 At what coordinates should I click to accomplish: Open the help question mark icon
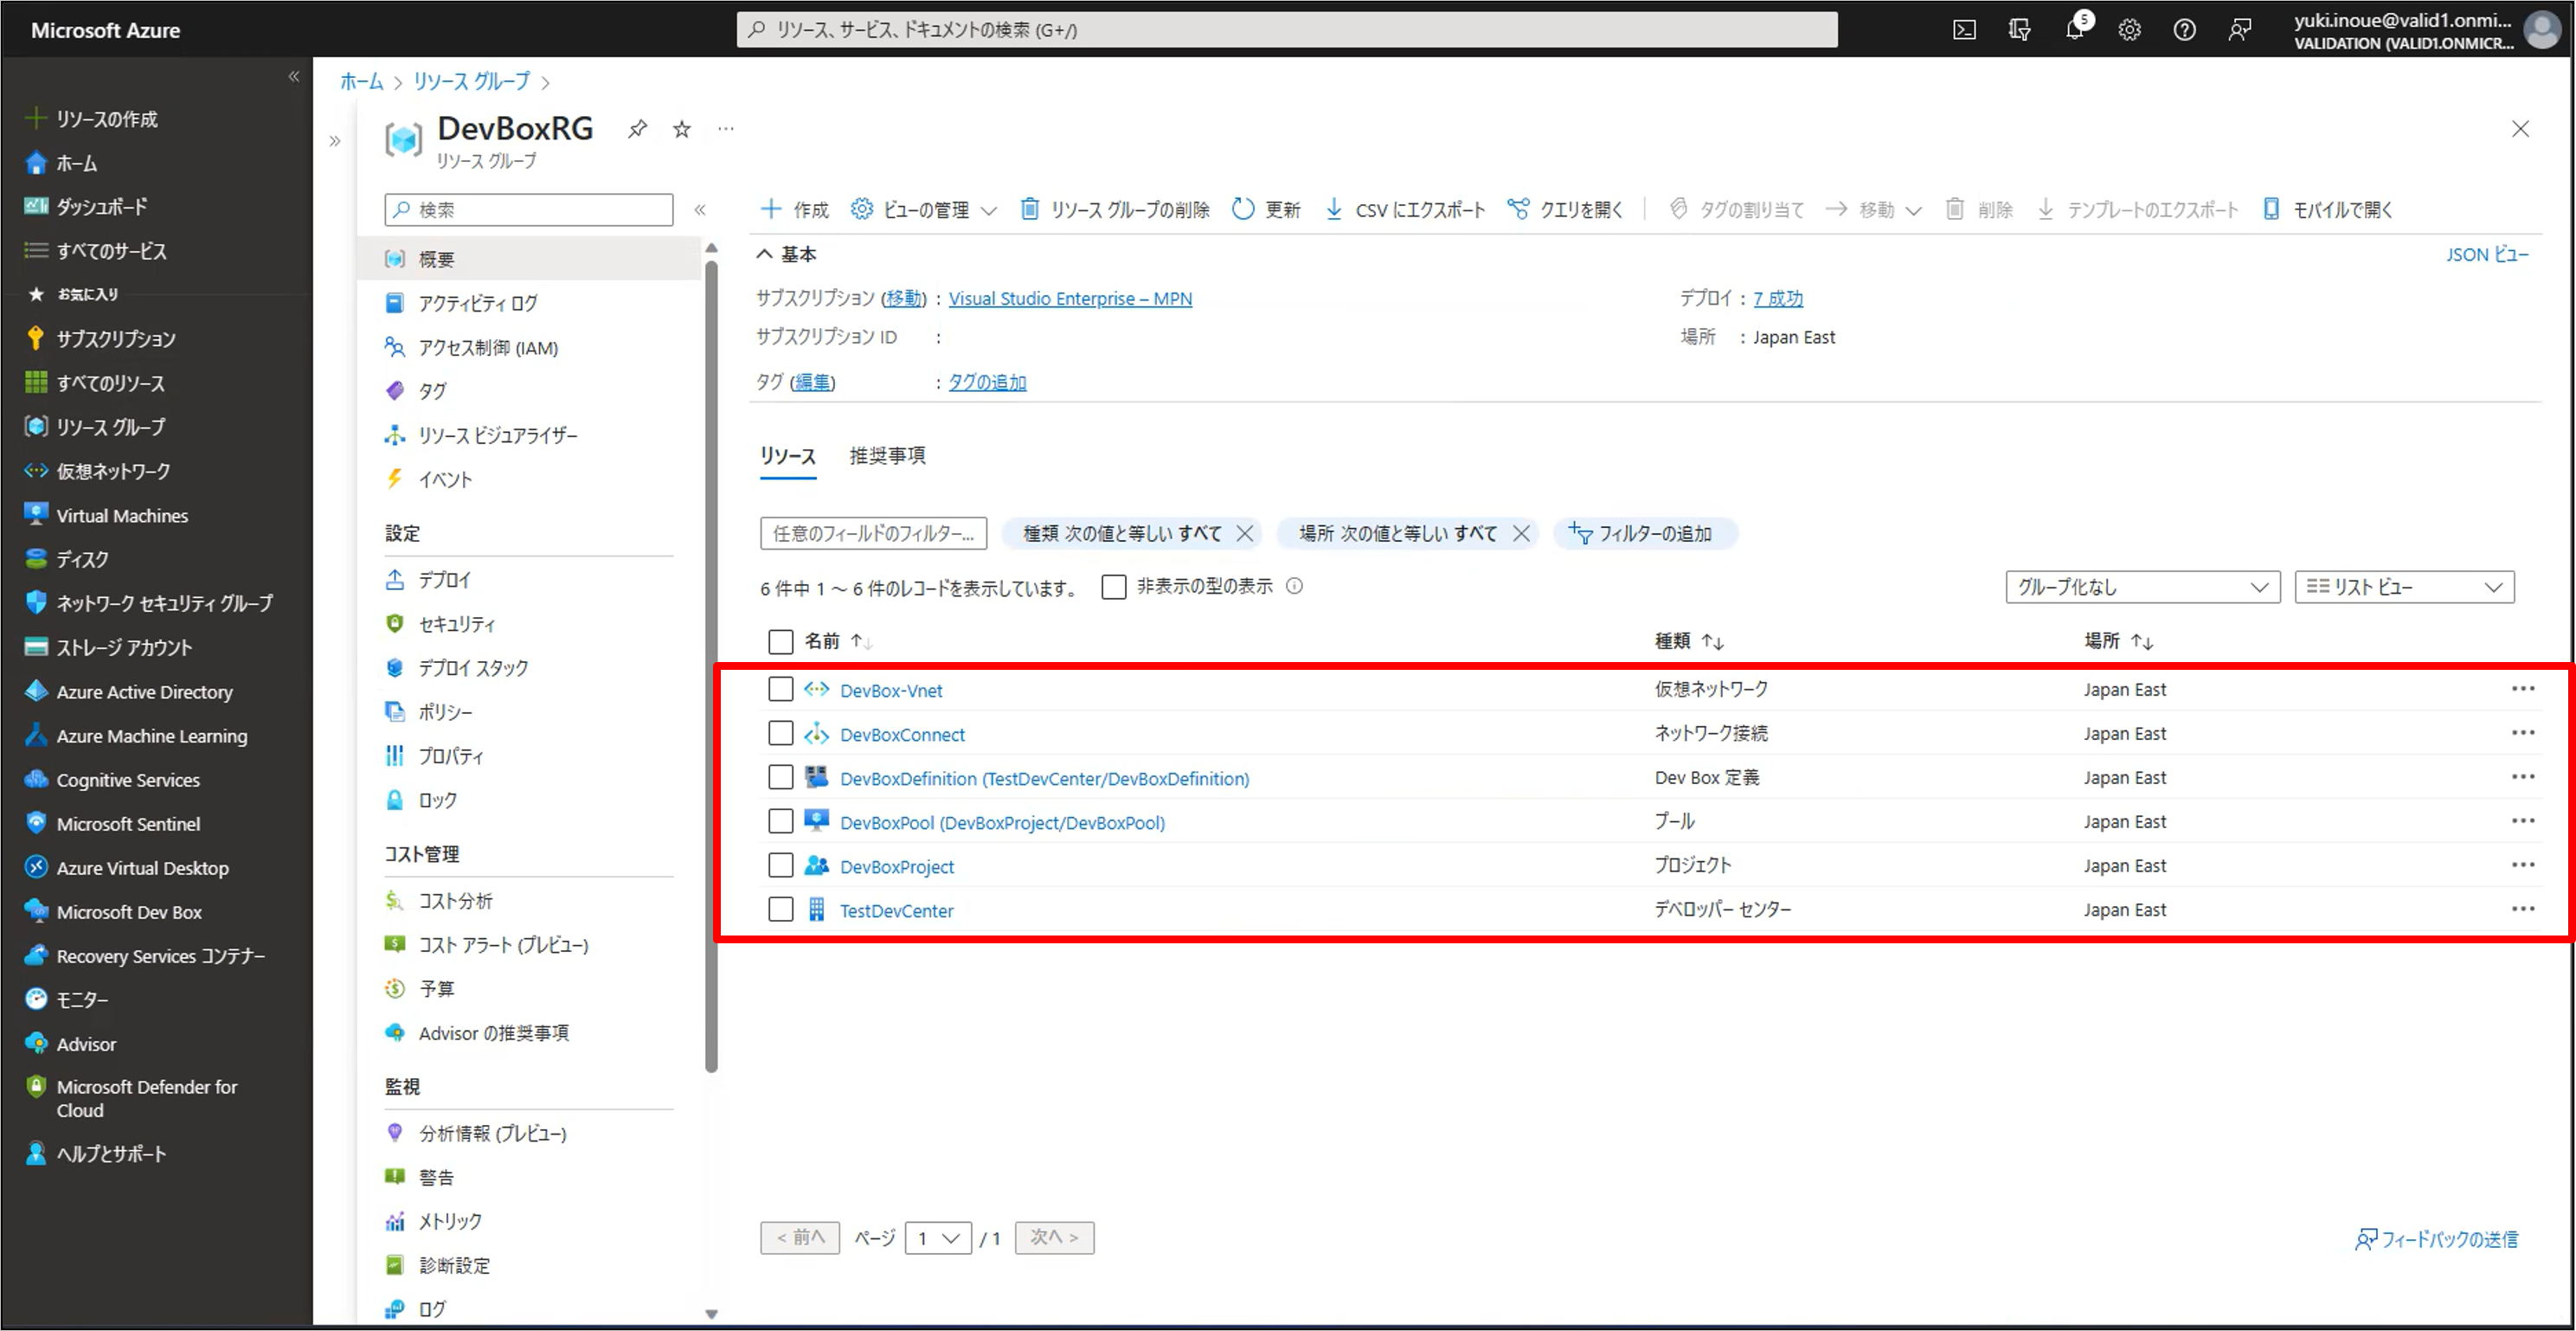[x=2184, y=30]
